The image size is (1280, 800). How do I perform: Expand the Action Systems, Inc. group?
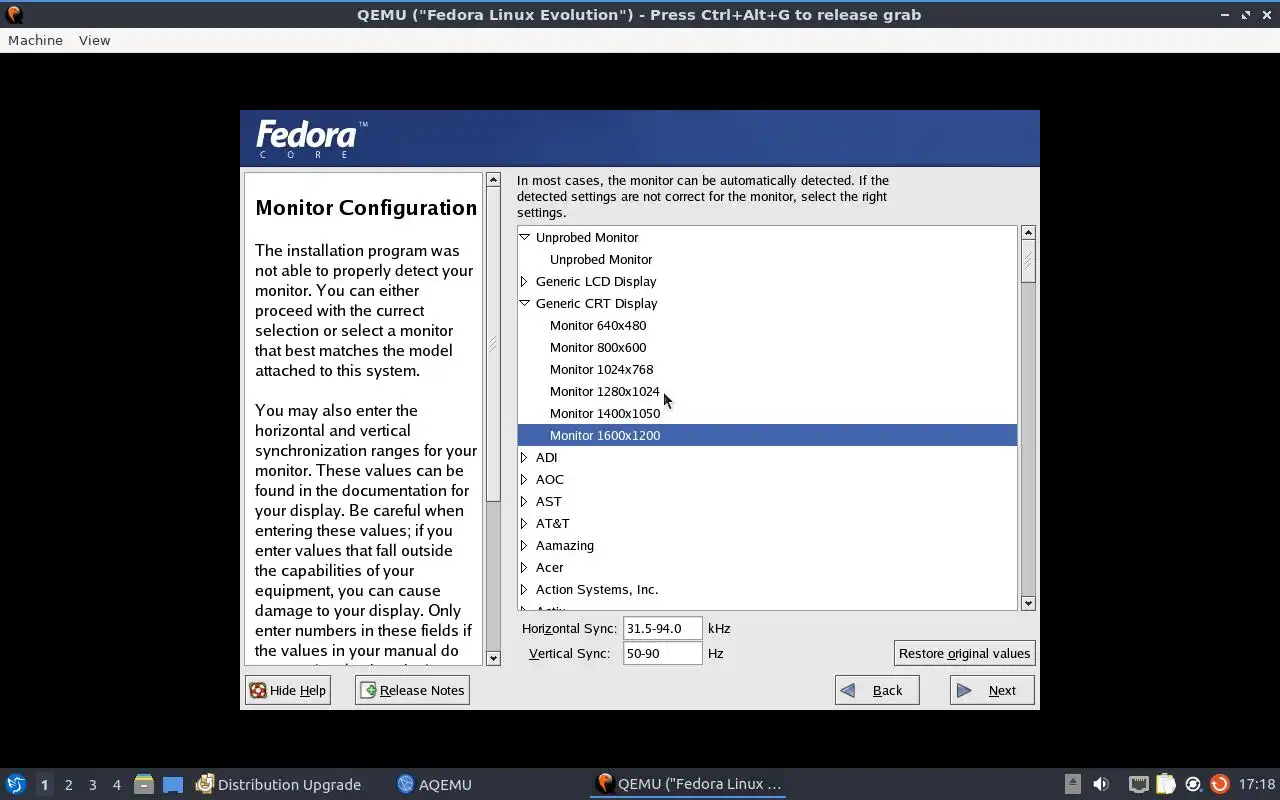coord(524,589)
